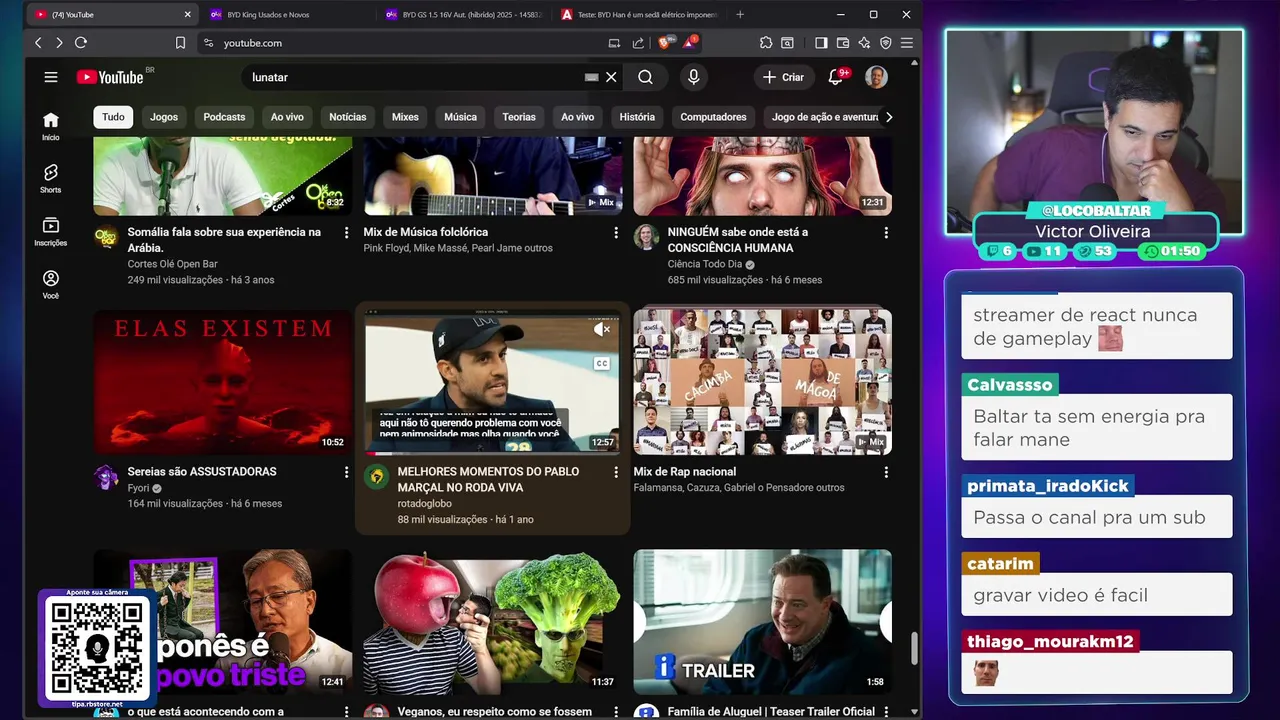Screen dimensions: 1280x720
Task: Go forward in the browser
Action: 59,43
